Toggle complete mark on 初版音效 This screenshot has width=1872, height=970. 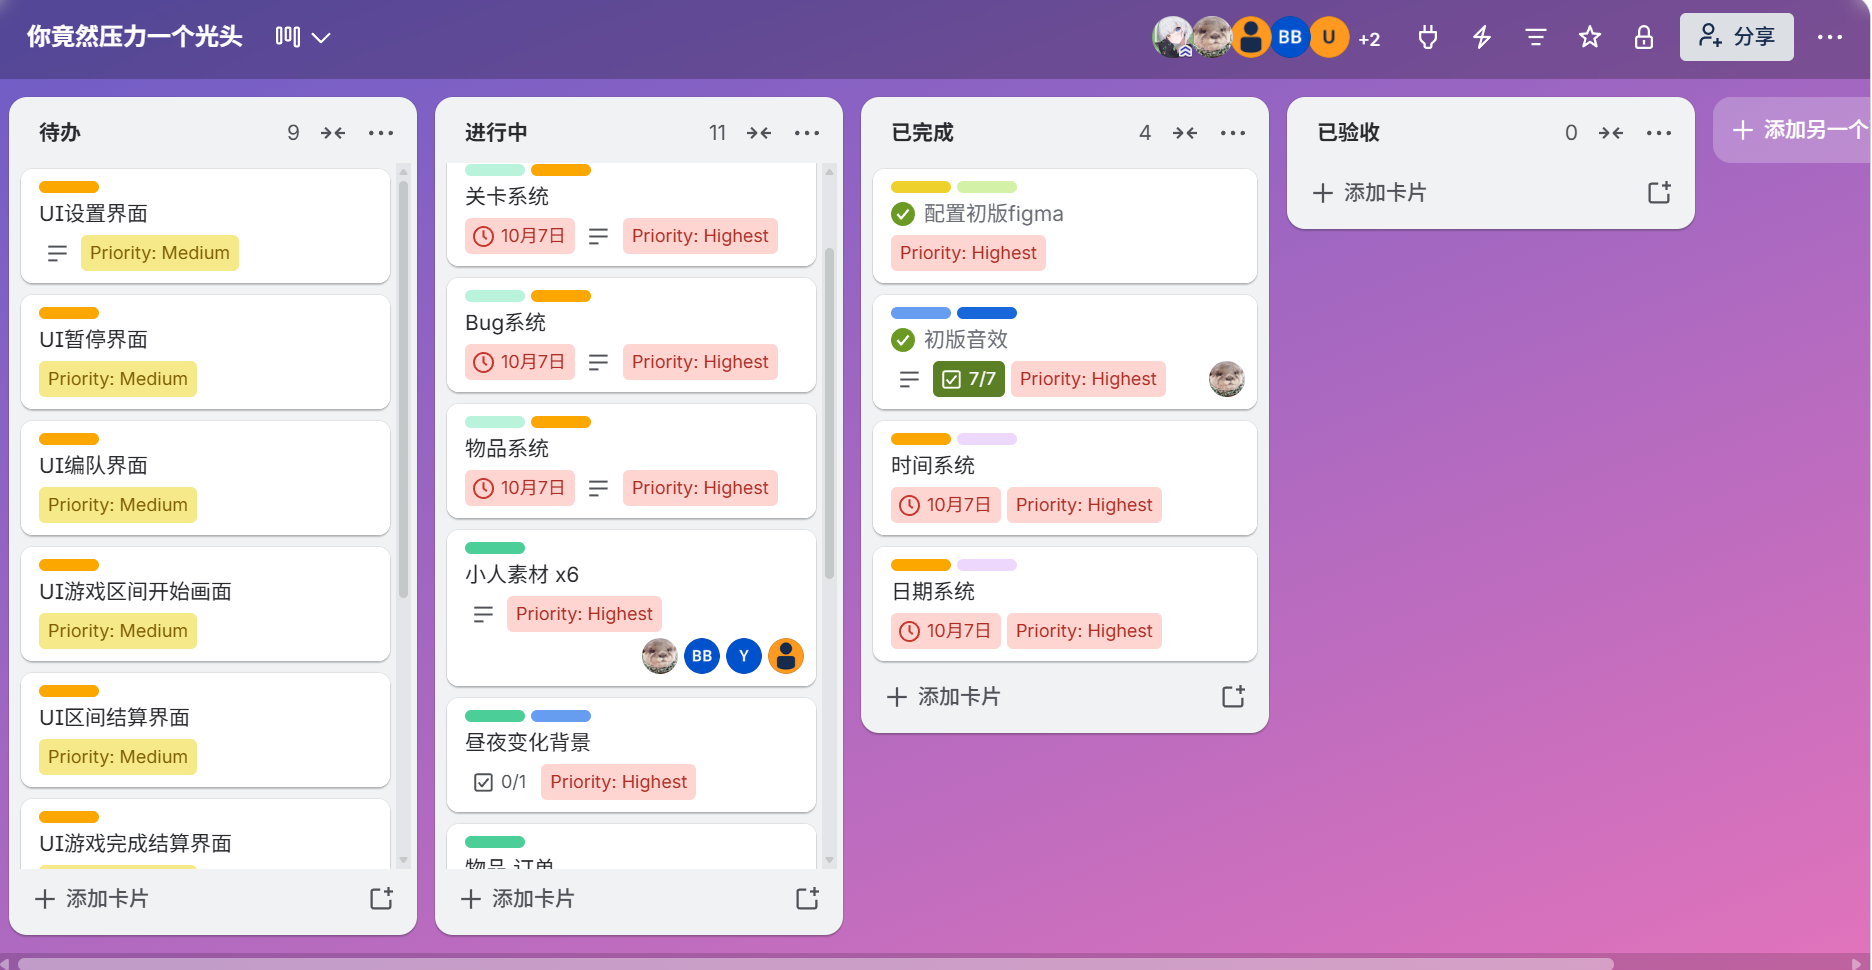point(903,340)
